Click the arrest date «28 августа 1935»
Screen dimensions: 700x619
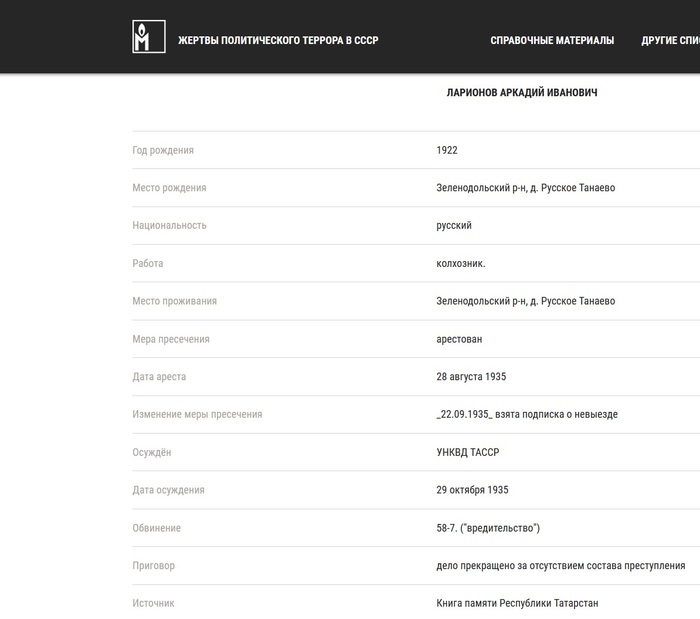click(471, 377)
